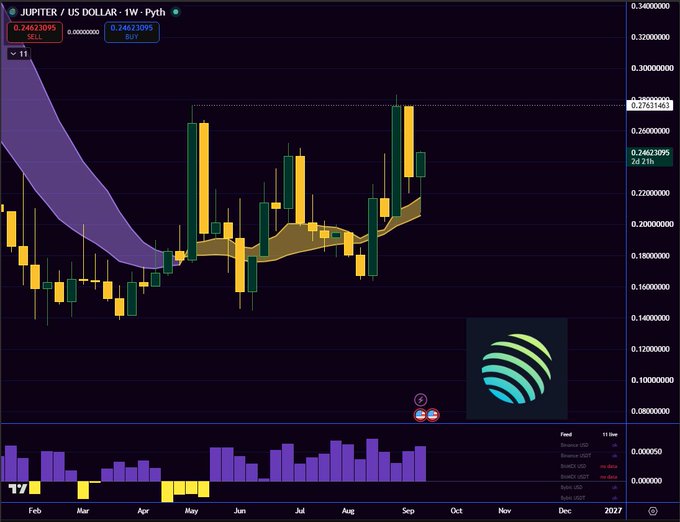Click the right US flag economic event icon
This screenshot has width=680, height=522.
point(432,415)
